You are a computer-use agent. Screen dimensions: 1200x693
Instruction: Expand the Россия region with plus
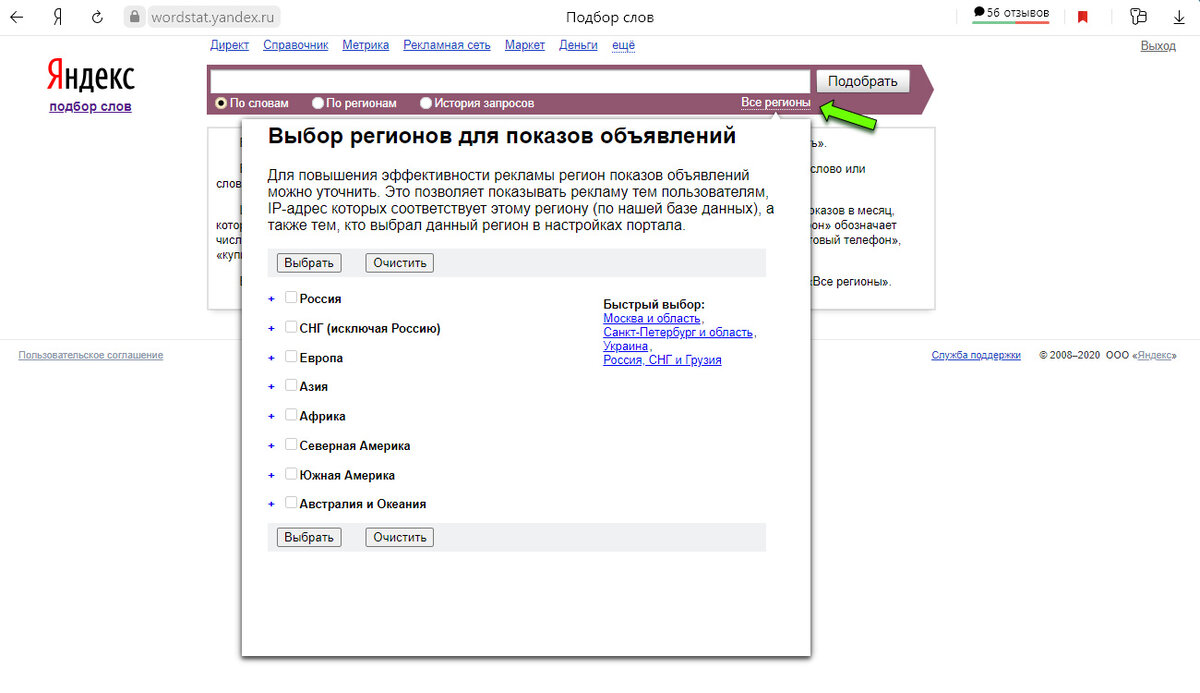[271, 299]
